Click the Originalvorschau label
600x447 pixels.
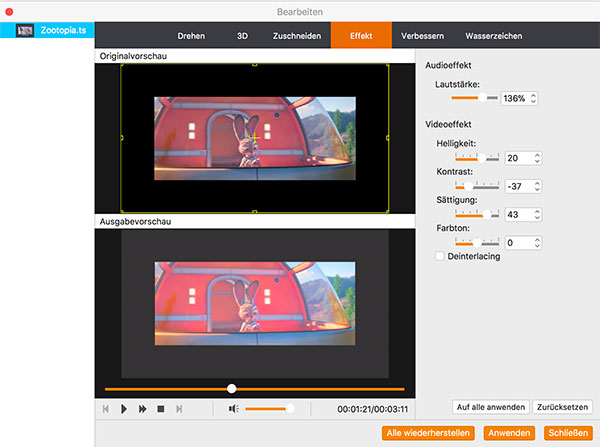click(133, 56)
